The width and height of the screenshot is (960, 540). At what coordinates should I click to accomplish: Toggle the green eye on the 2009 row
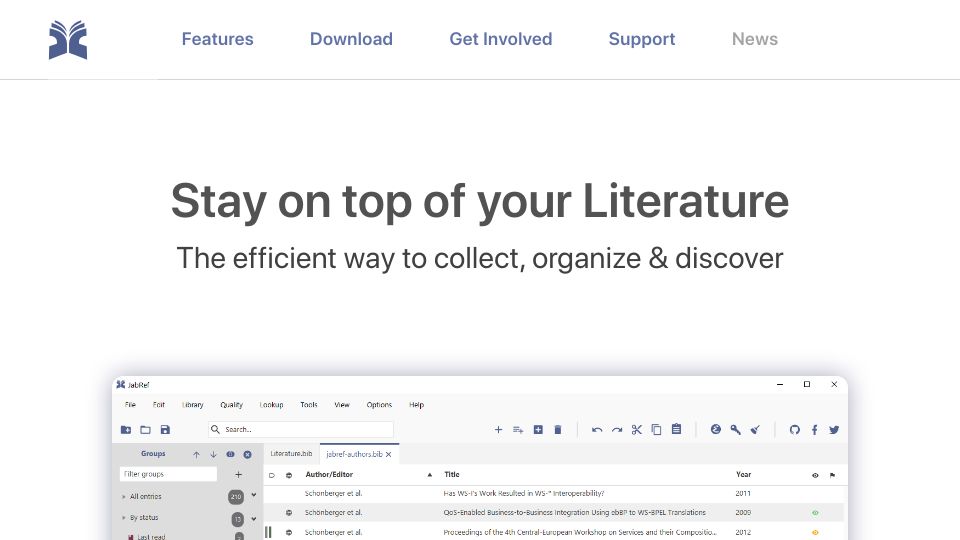tap(815, 513)
